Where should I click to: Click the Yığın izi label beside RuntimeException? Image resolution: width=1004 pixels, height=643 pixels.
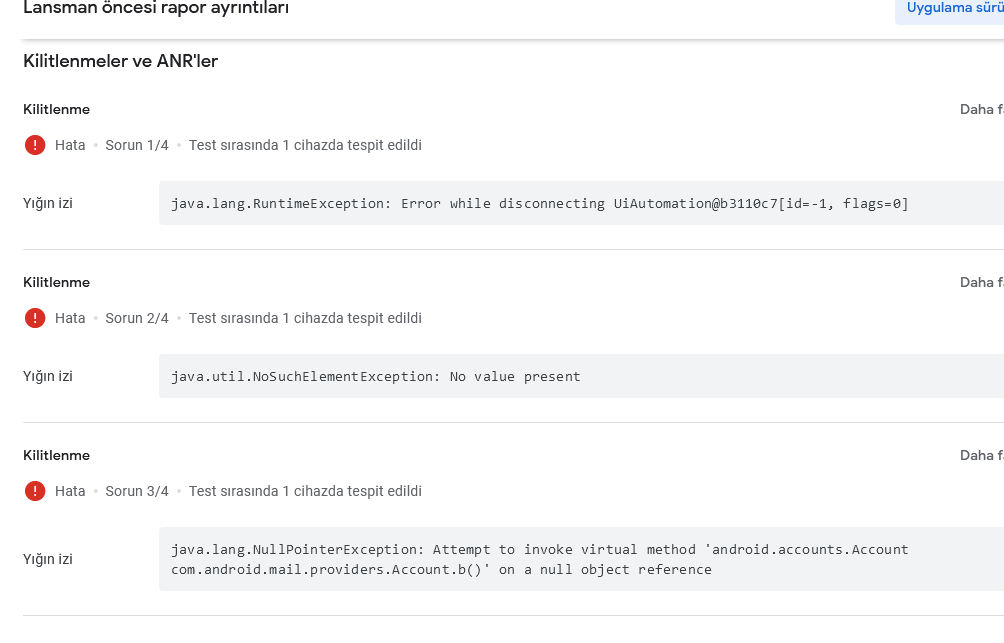tap(48, 204)
